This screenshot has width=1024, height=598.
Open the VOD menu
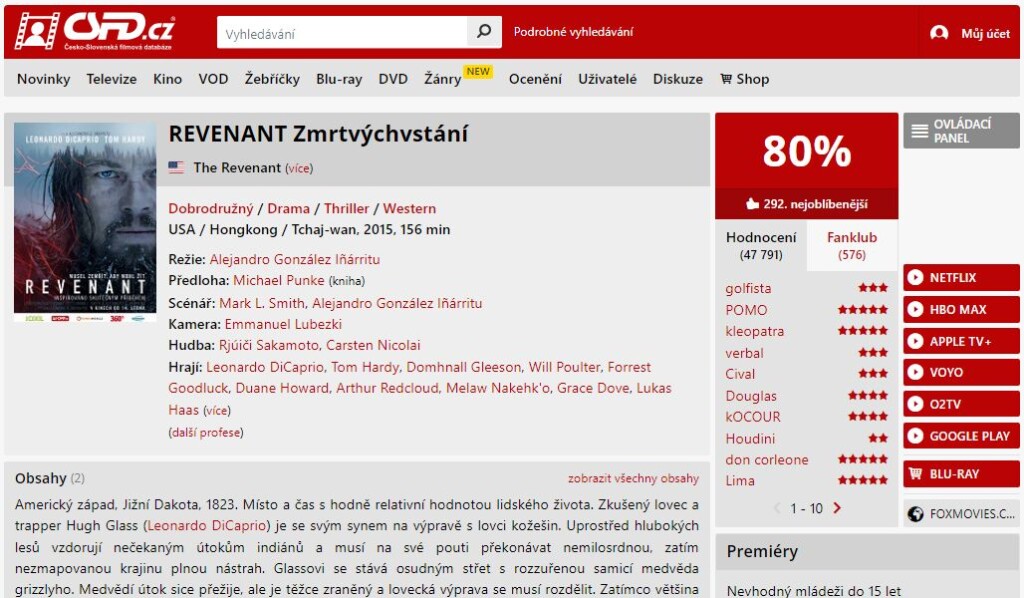(x=214, y=79)
